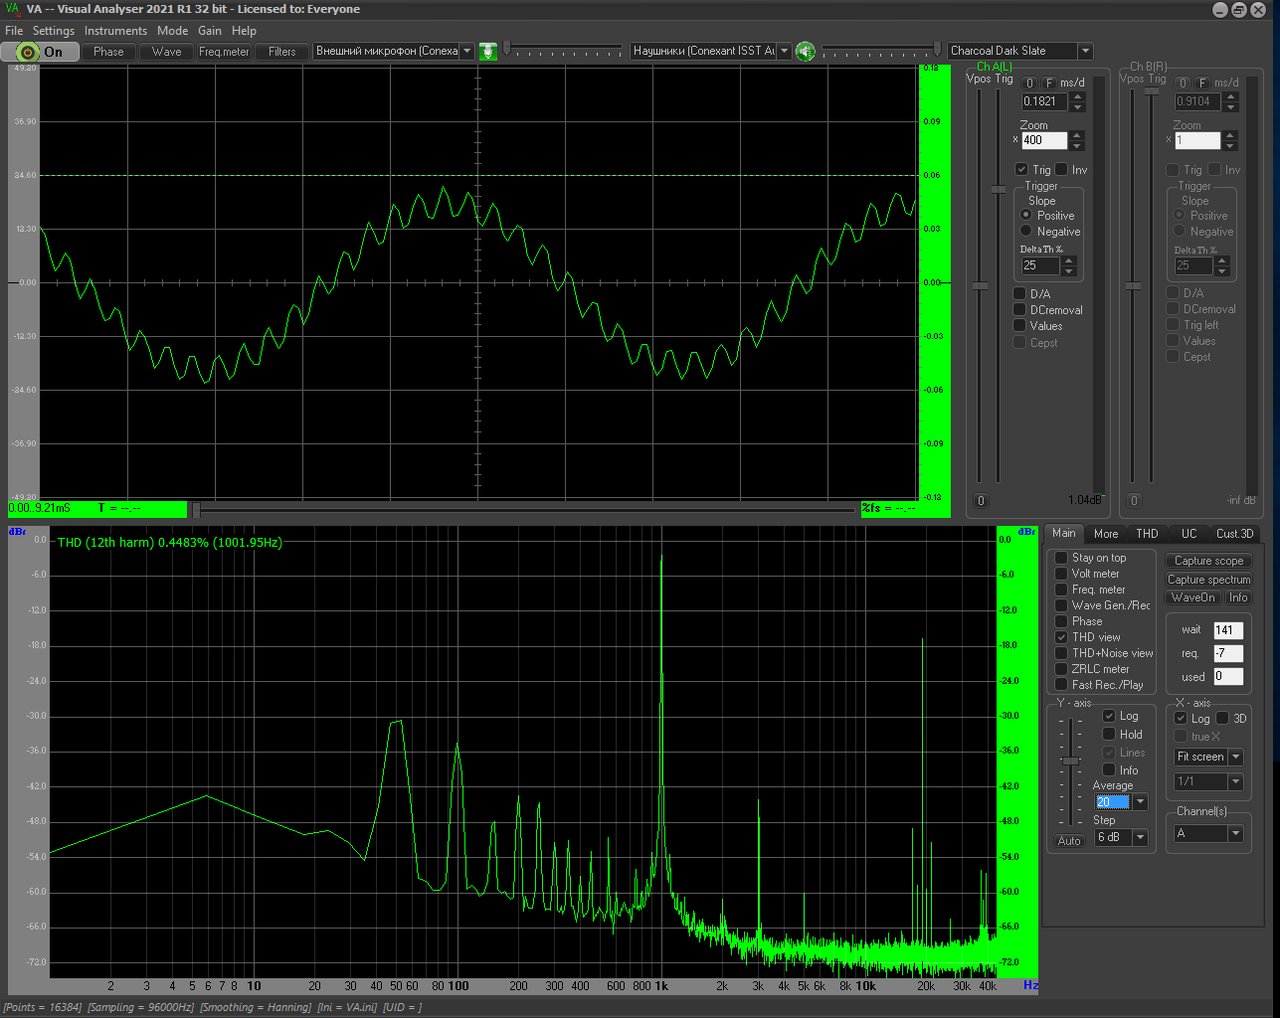Disable the THD view checkbox
Screen dimensions: 1280x1018
1061,637
